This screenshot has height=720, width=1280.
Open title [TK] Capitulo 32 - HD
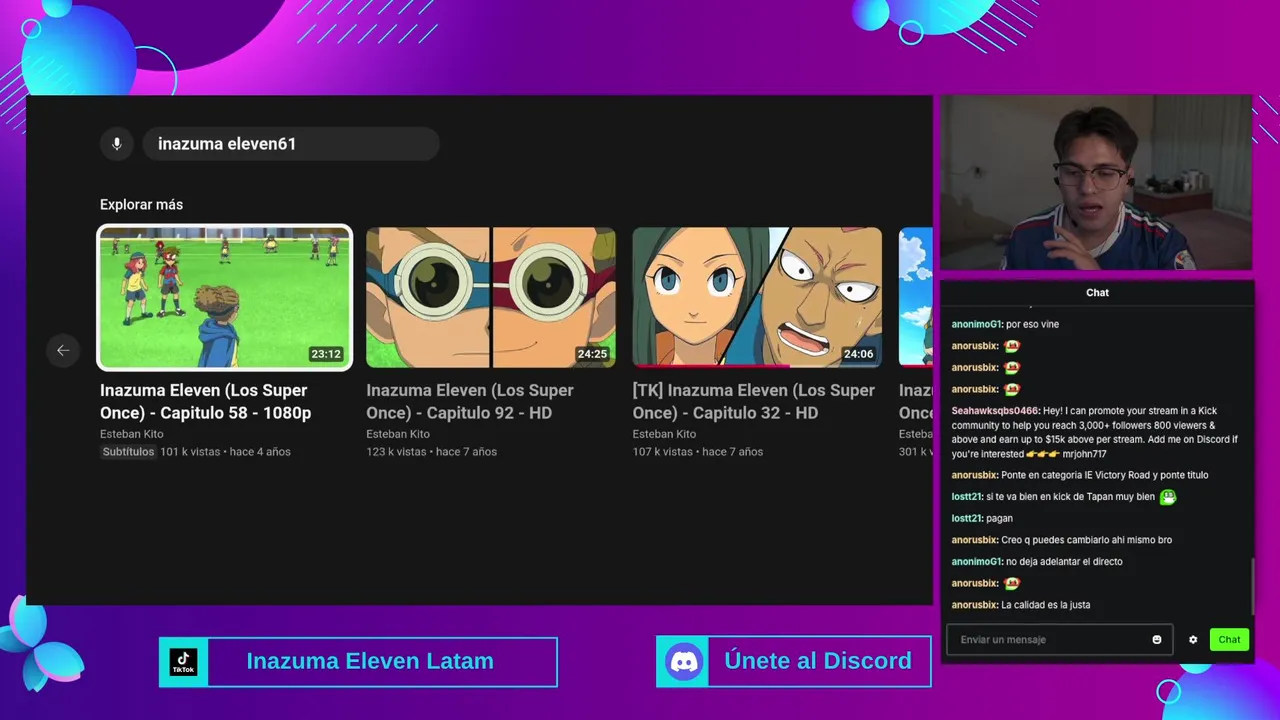coord(753,401)
